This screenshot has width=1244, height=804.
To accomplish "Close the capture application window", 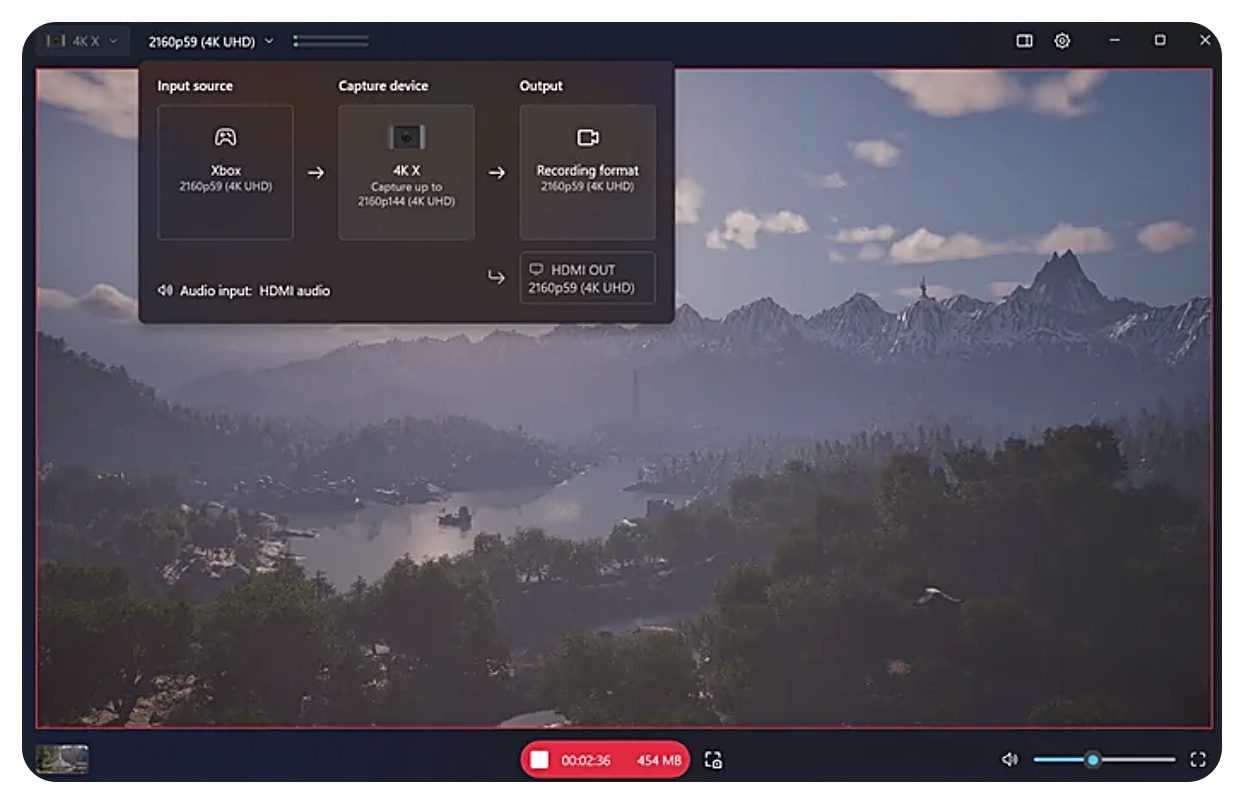I will tap(1205, 41).
